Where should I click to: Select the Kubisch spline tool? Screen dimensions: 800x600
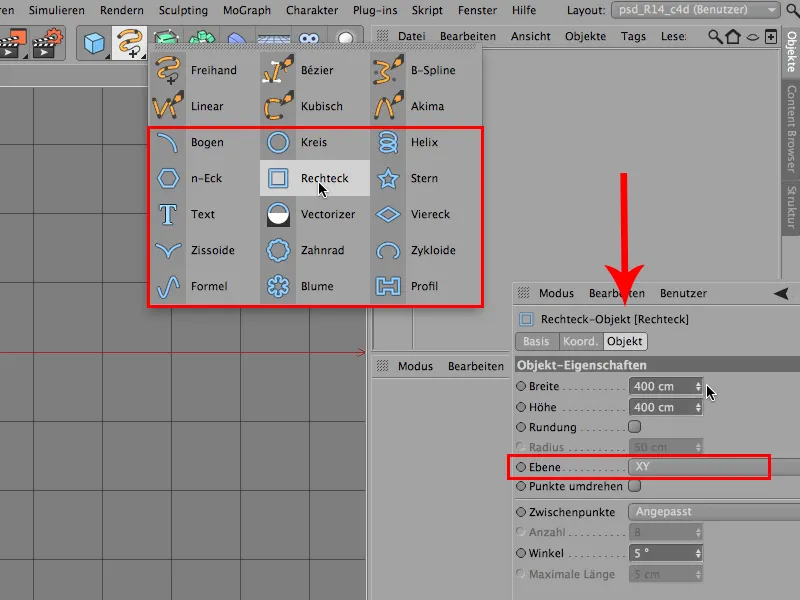(314, 106)
